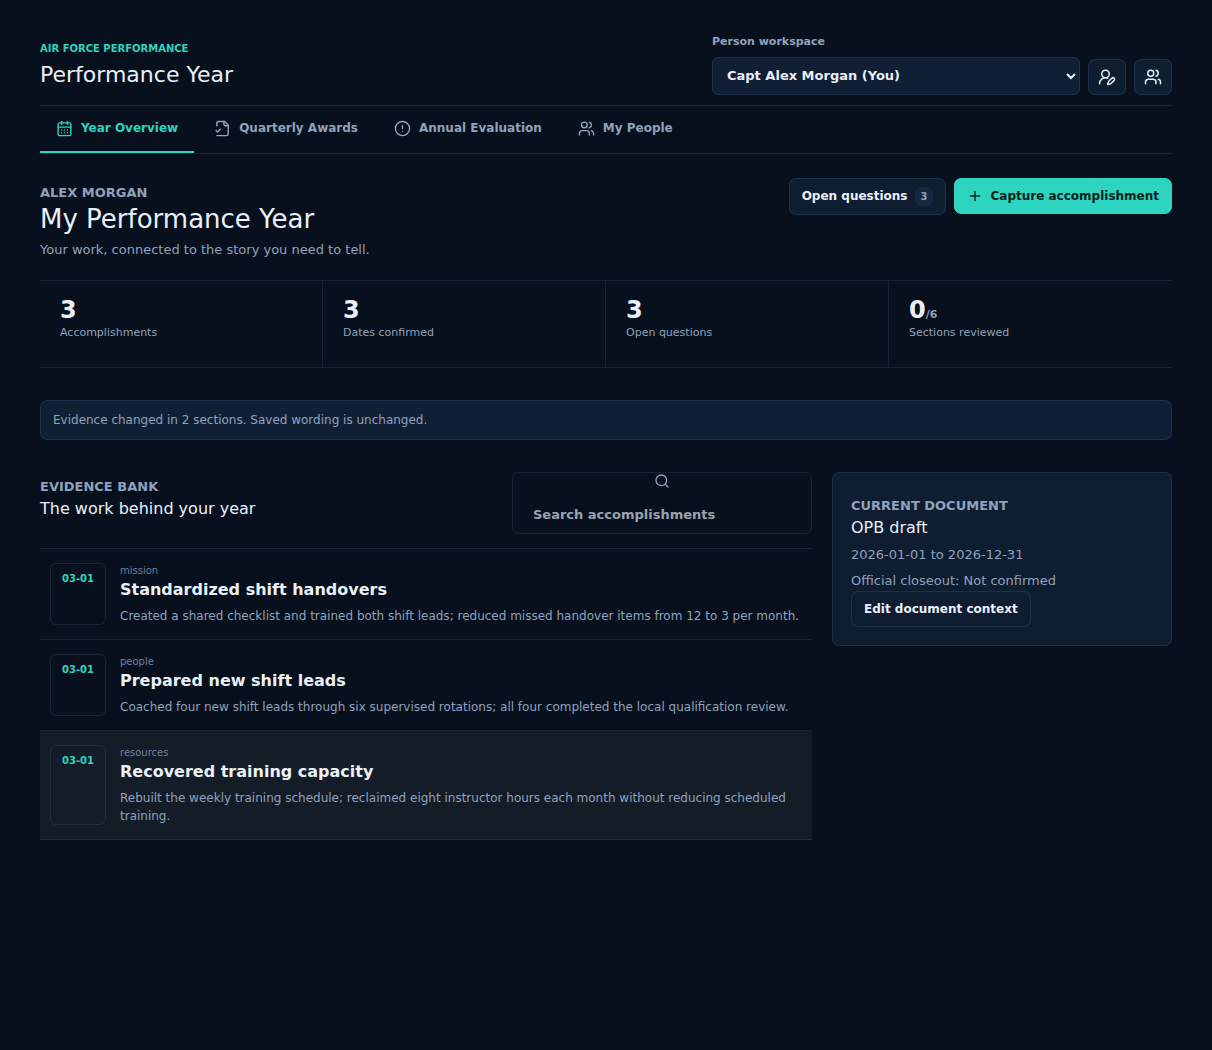1212x1050 pixels.
Task: Click the Open questions button
Action: click(x=867, y=196)
